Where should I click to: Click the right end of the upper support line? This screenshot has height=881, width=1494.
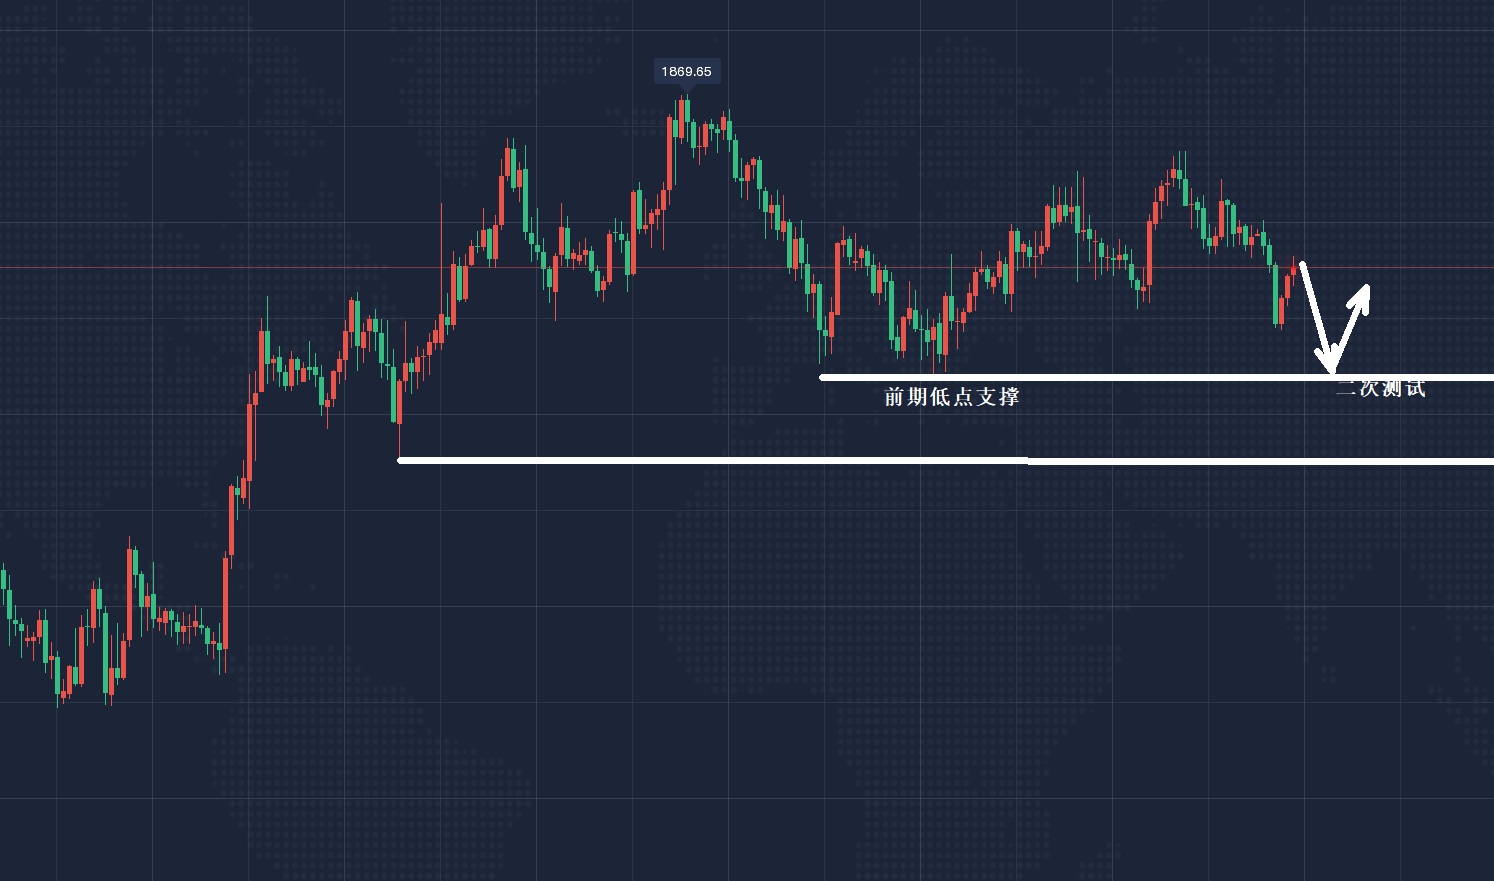1488,377
